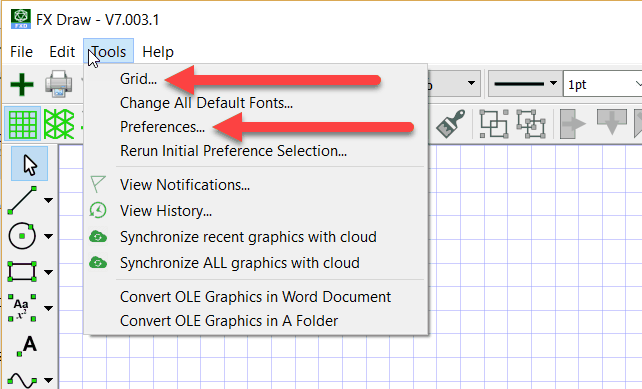Viewport: 642px width, 389px height.
Task: Click the Tools menu
Action: click(x=109, y=52)
